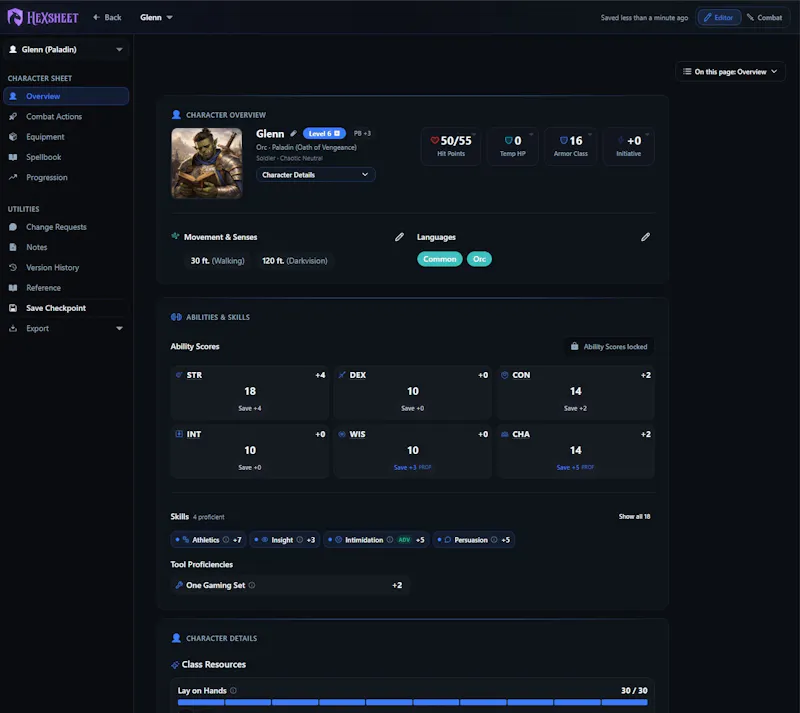Click the Version History clock icon
Viewport: 800px width, 713px height.
coord(13,267)
